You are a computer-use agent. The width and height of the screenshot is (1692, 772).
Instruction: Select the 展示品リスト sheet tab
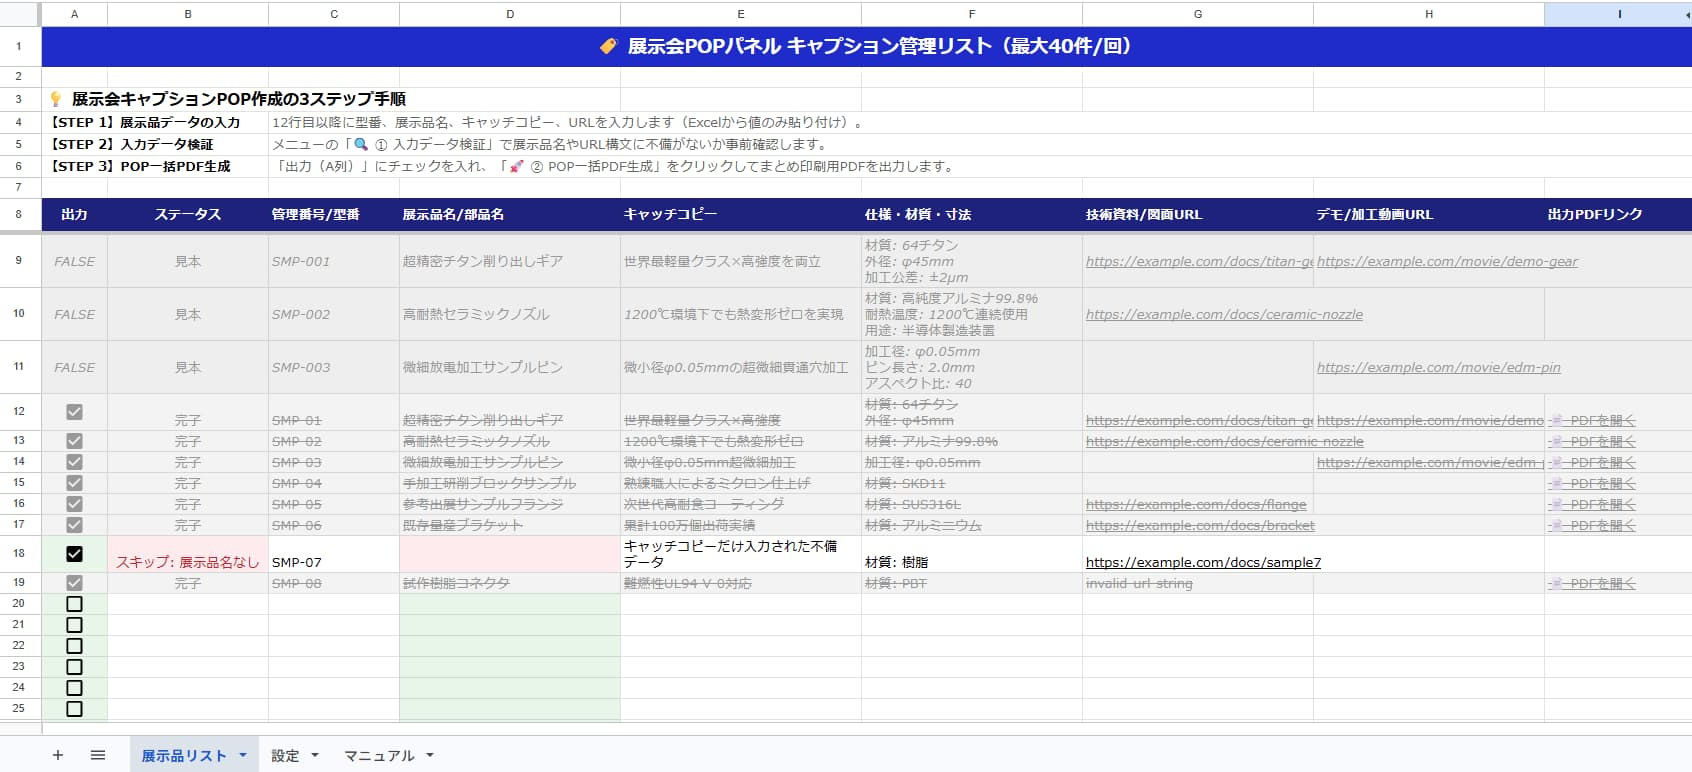tap(184, 756)
